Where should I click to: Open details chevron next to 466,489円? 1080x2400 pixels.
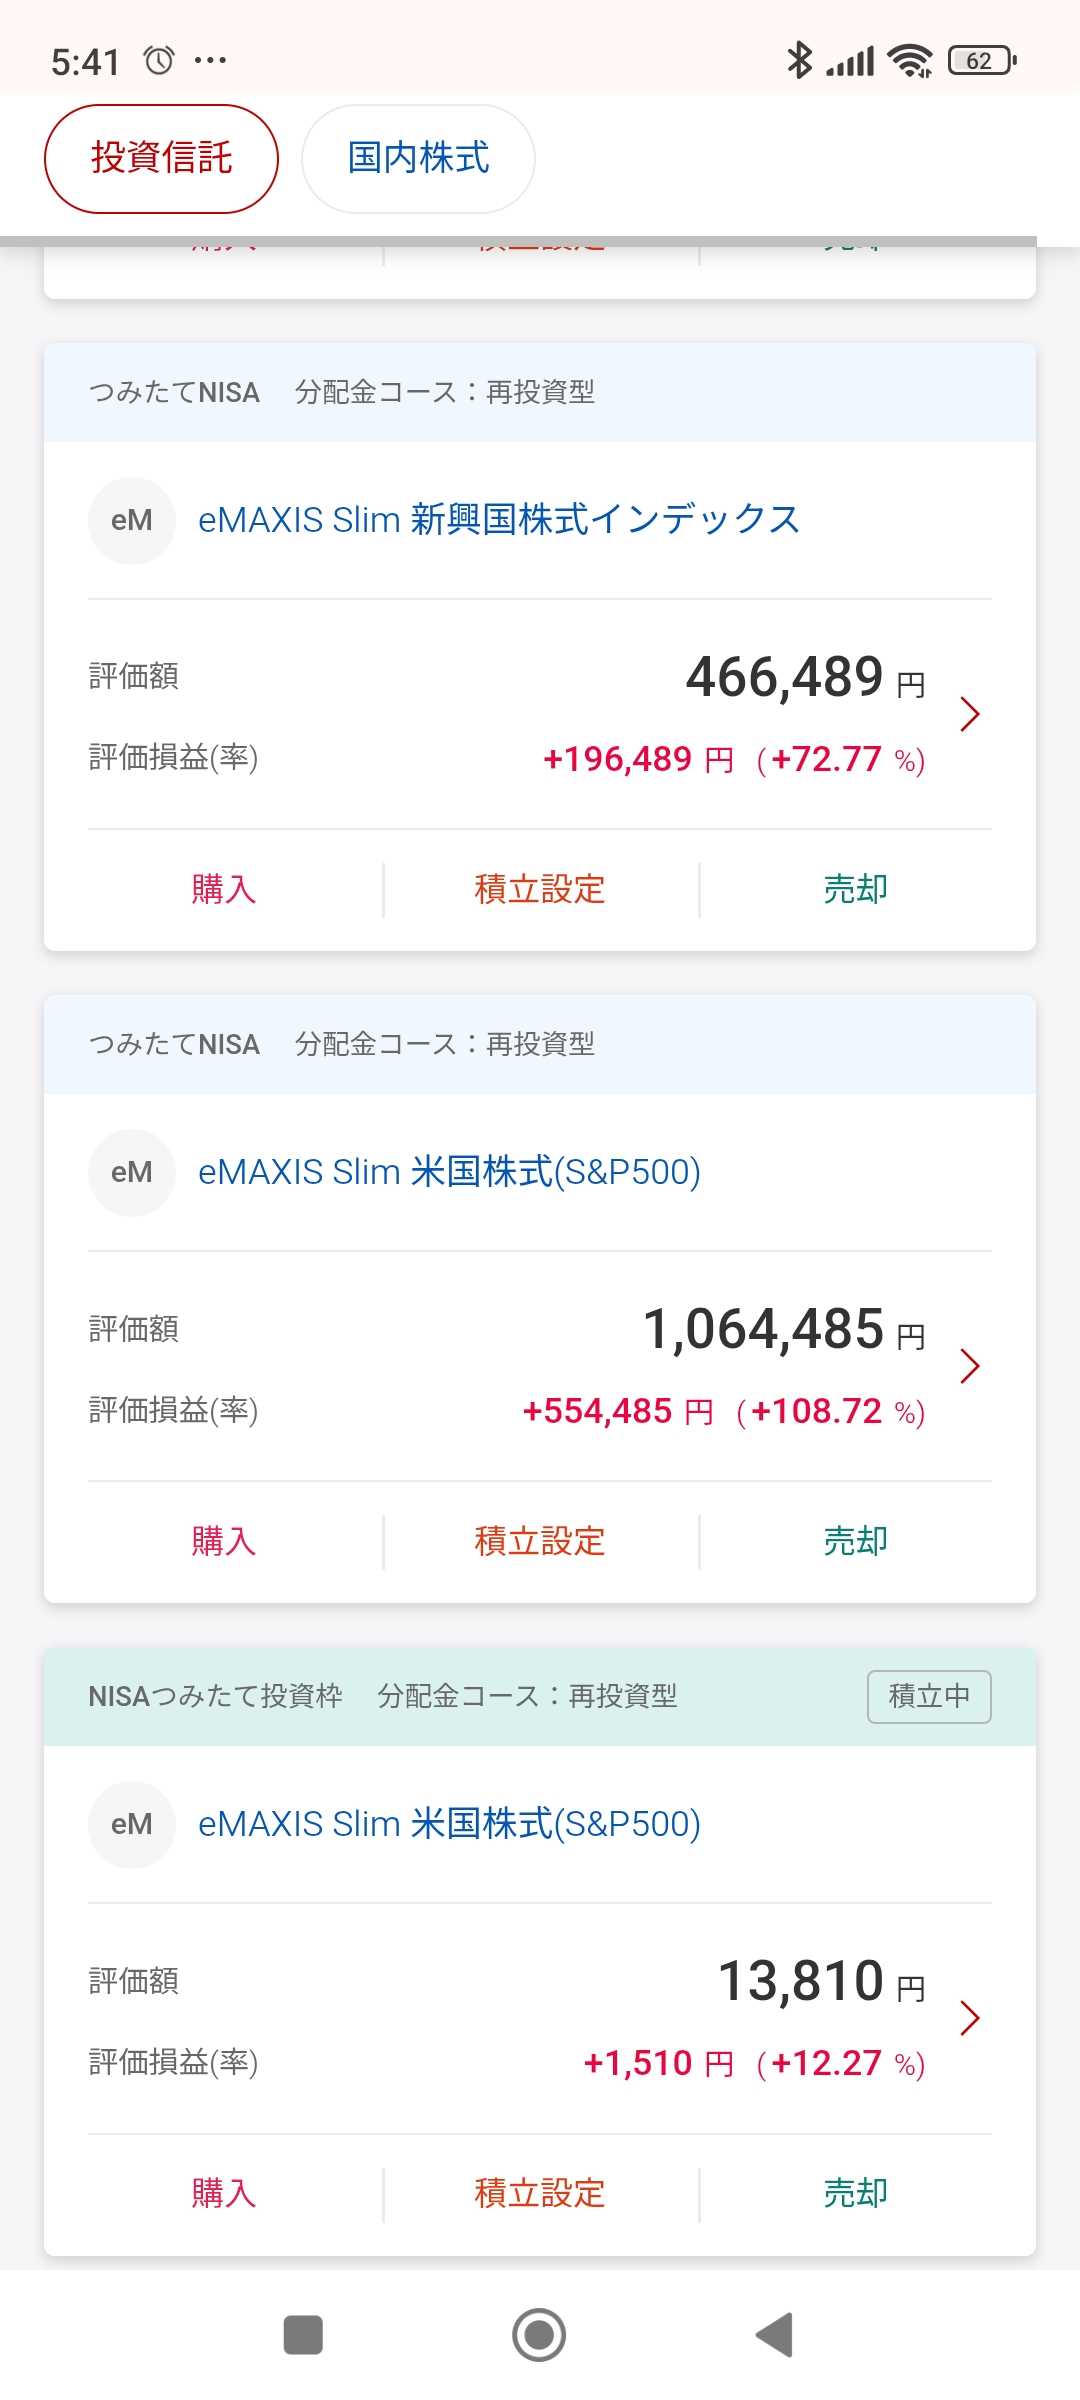968,714
